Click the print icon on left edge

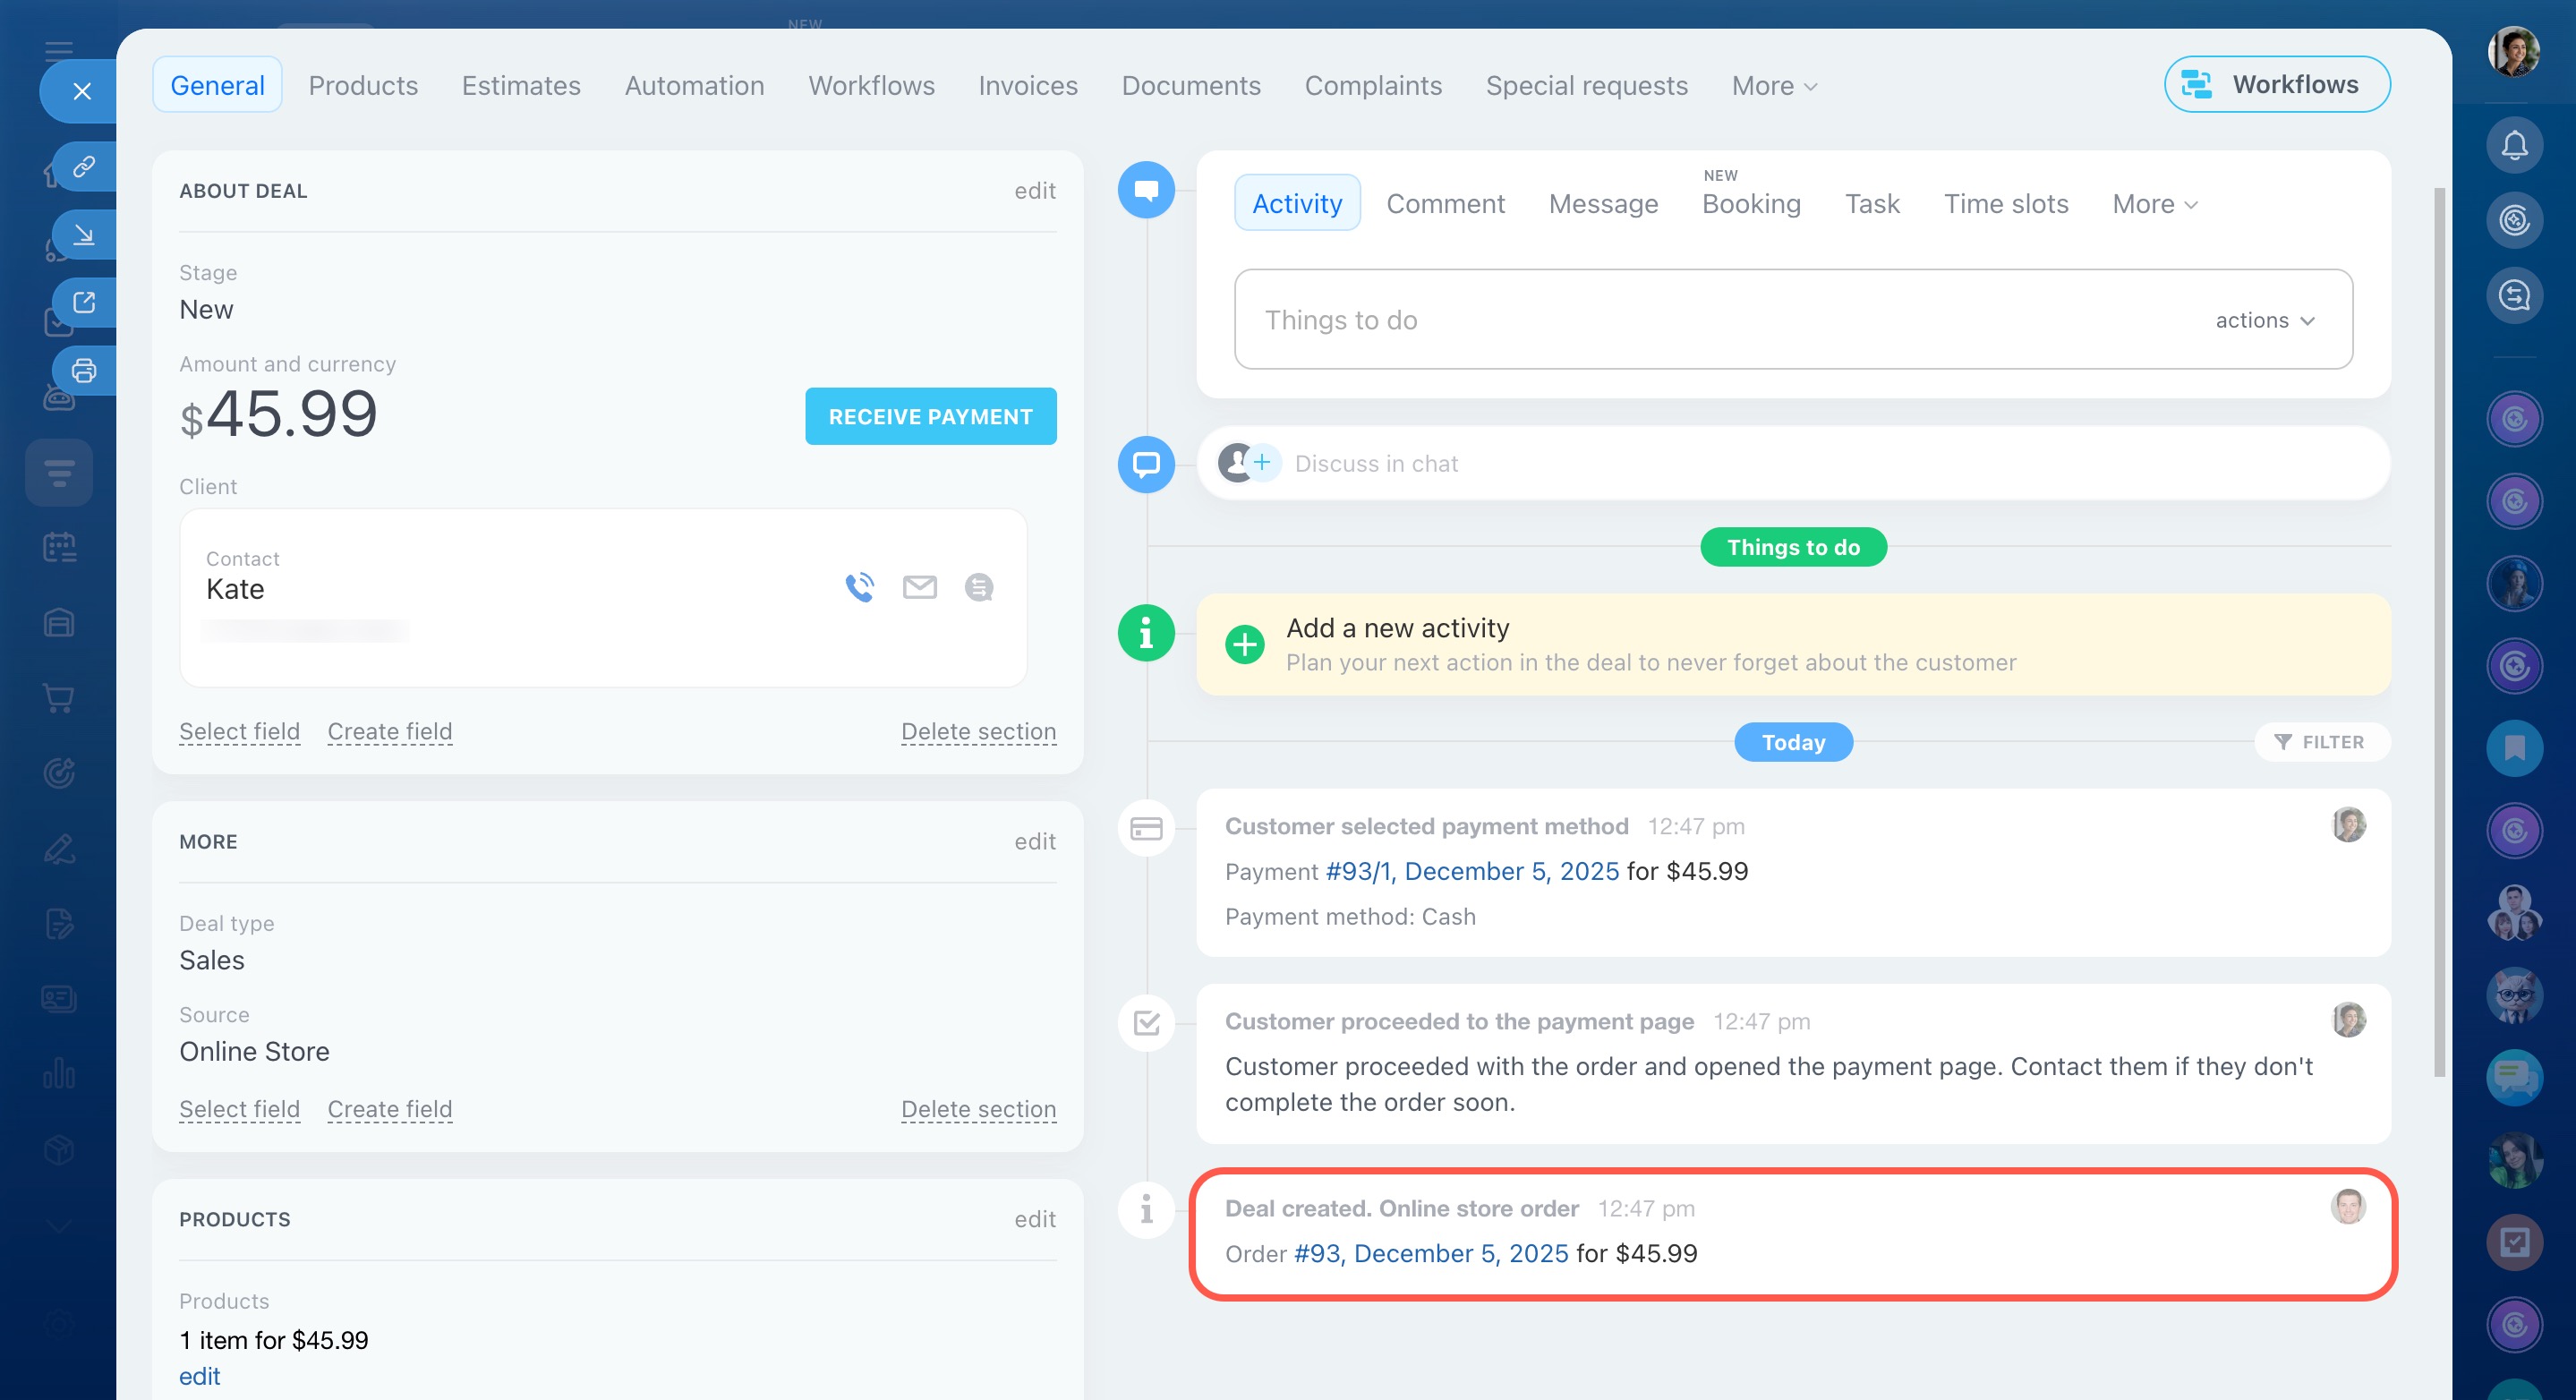click(x=83, y=371)
